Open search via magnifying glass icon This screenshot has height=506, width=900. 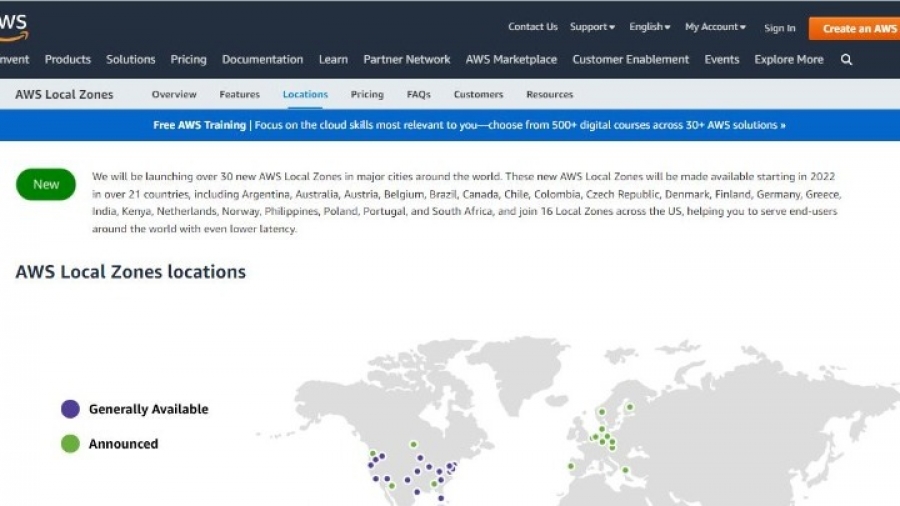(x=846, y=60)
